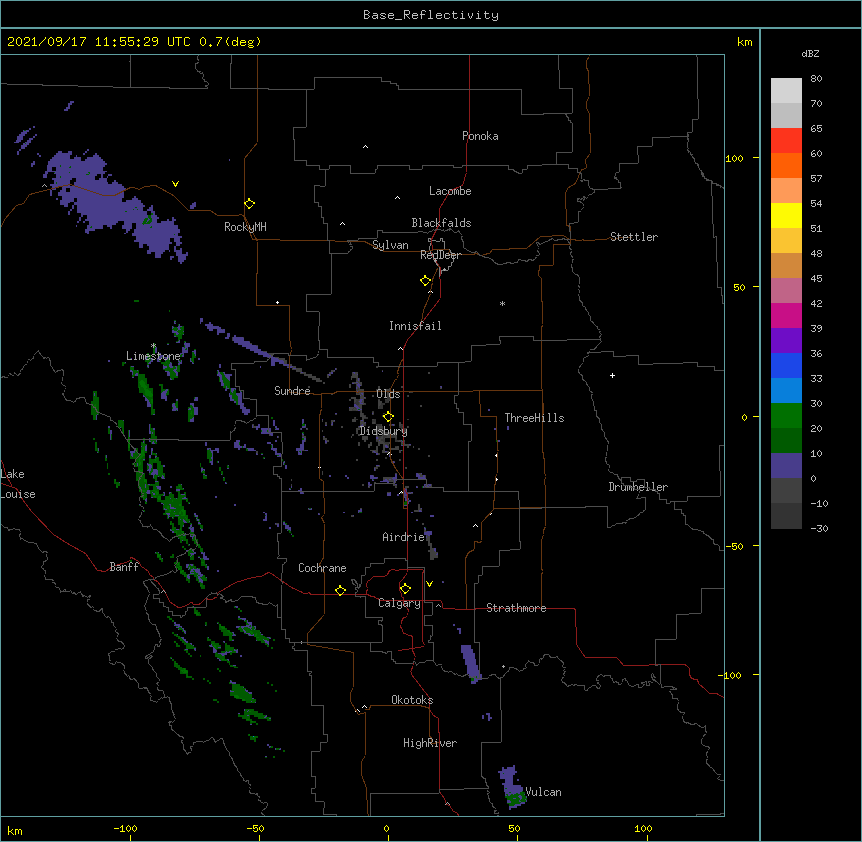The height and width of the screenshot is (842, 862).
Task: Click the yellow diamond marker below Cochrane
Action: (x=340, y=590)
